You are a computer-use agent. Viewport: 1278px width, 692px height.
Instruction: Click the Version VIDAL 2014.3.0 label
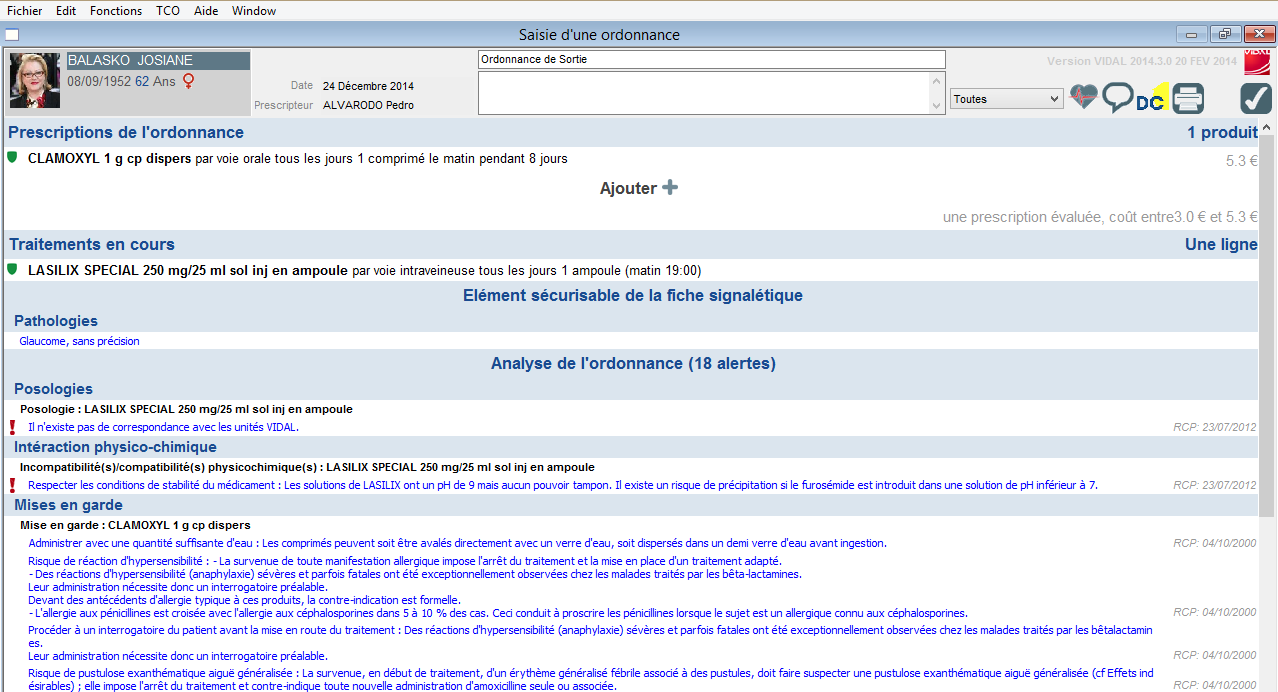1142,61
